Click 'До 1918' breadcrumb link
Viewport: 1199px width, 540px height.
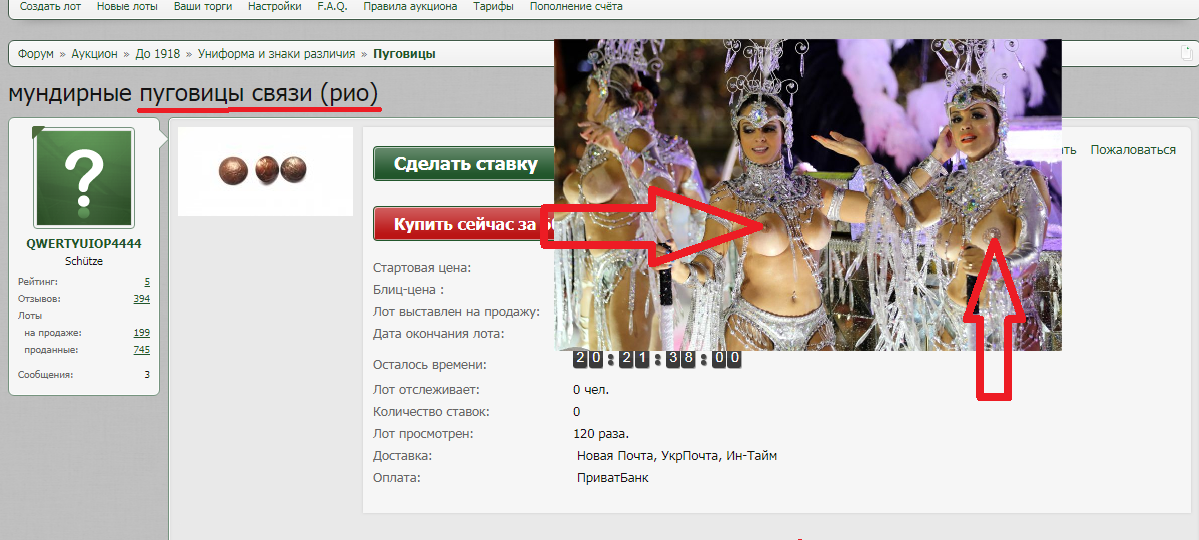pos(158,54)
